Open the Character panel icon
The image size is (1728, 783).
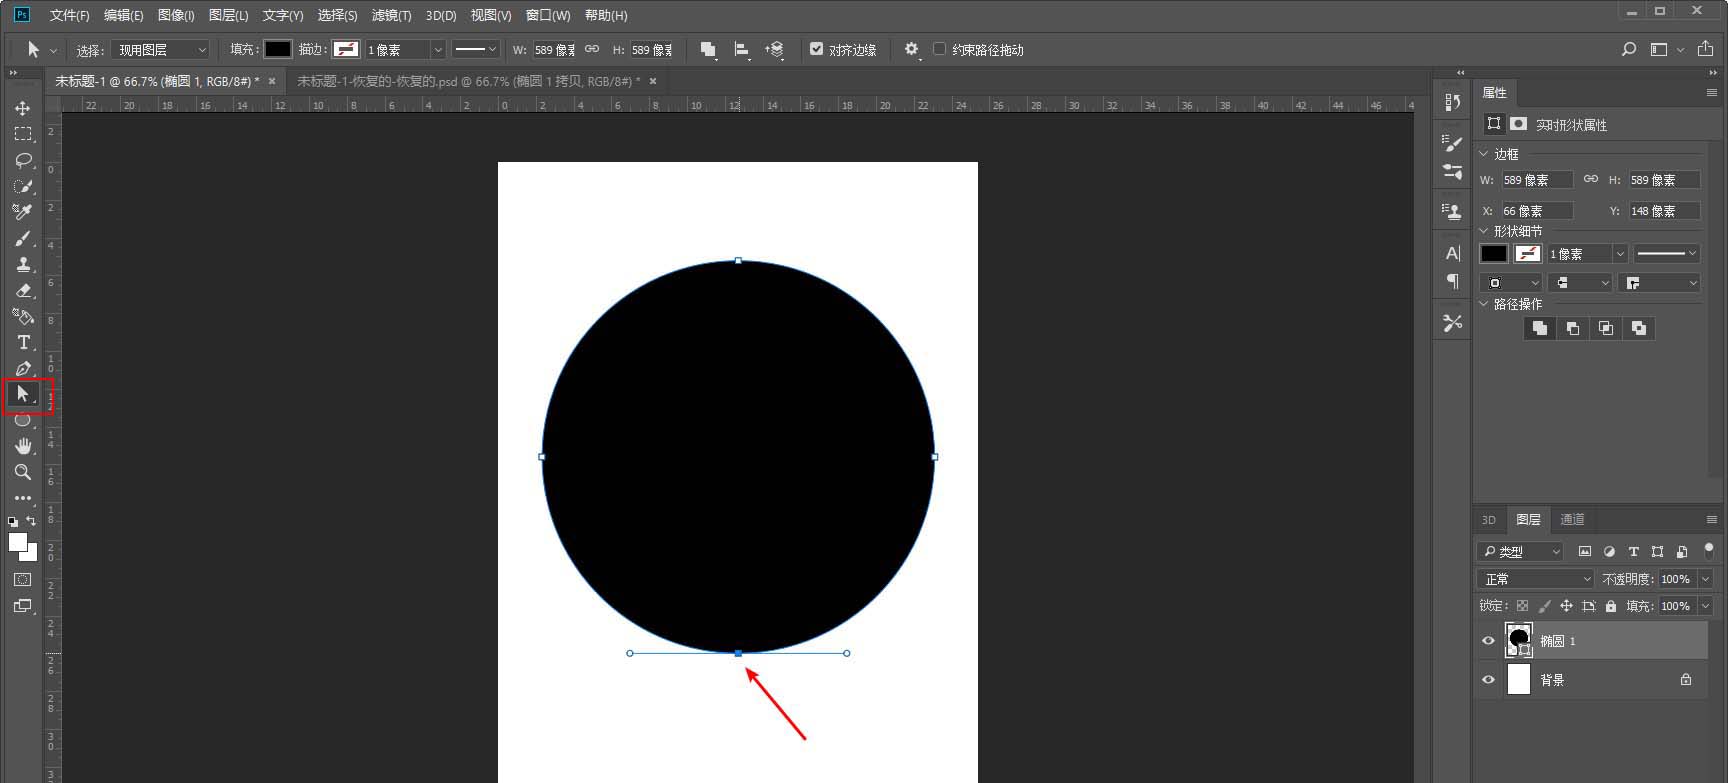1452,253
